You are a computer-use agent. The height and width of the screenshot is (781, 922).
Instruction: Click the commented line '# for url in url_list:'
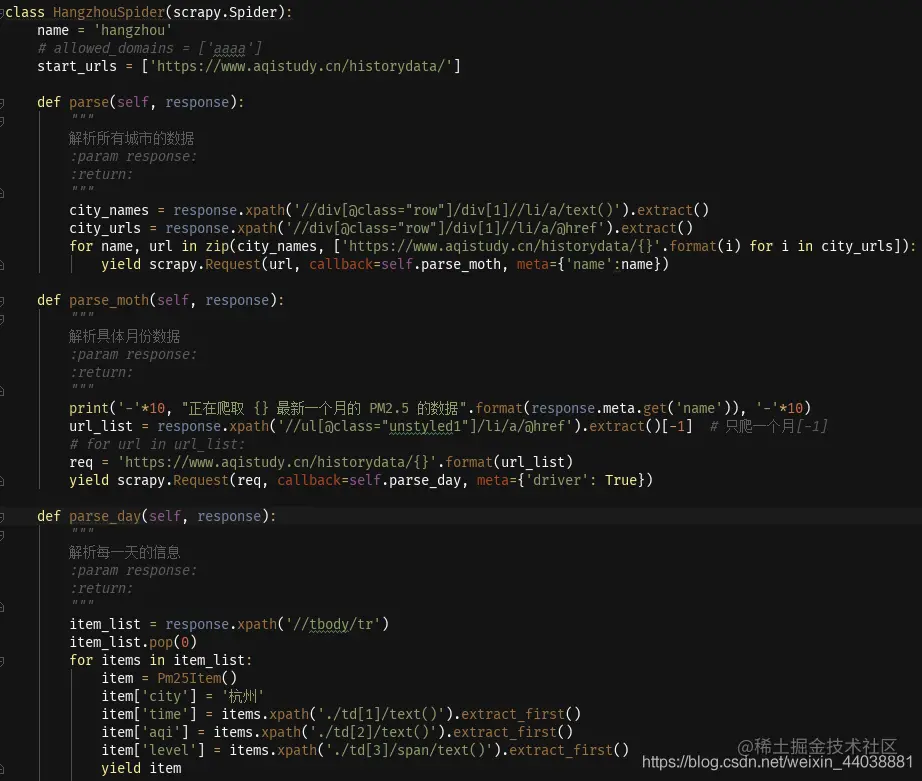coord(156,445)
